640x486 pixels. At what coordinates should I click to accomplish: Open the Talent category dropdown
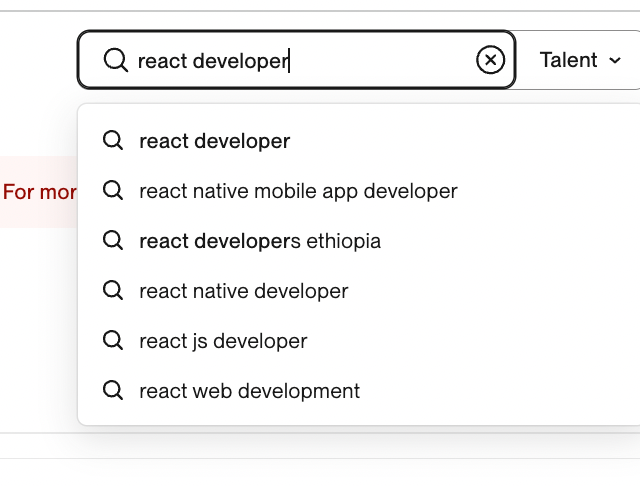point(580,60)
